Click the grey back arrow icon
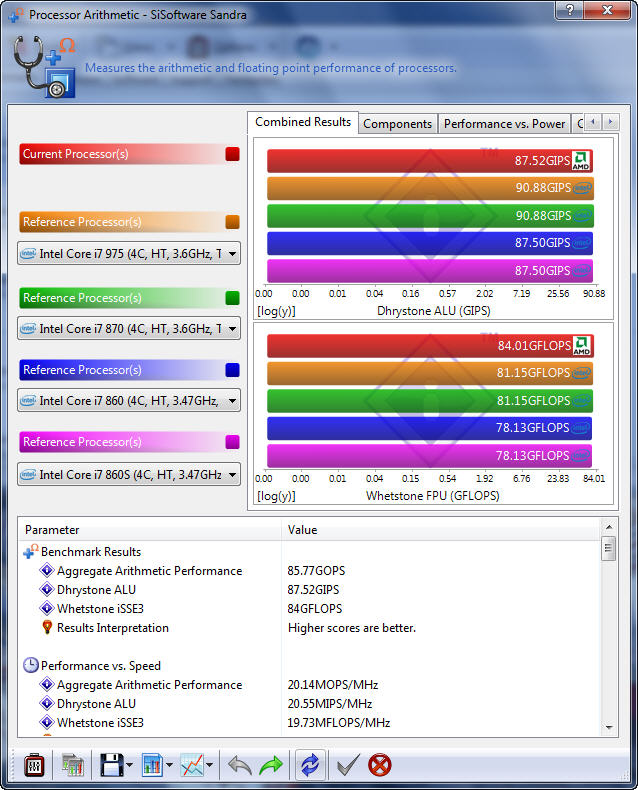The height and width of the screenshot is (790, 638). (x=240, y=765)
